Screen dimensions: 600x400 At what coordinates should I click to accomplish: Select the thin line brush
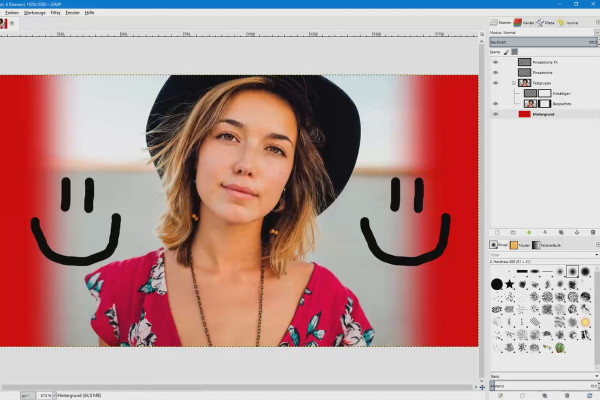point(547,271)
